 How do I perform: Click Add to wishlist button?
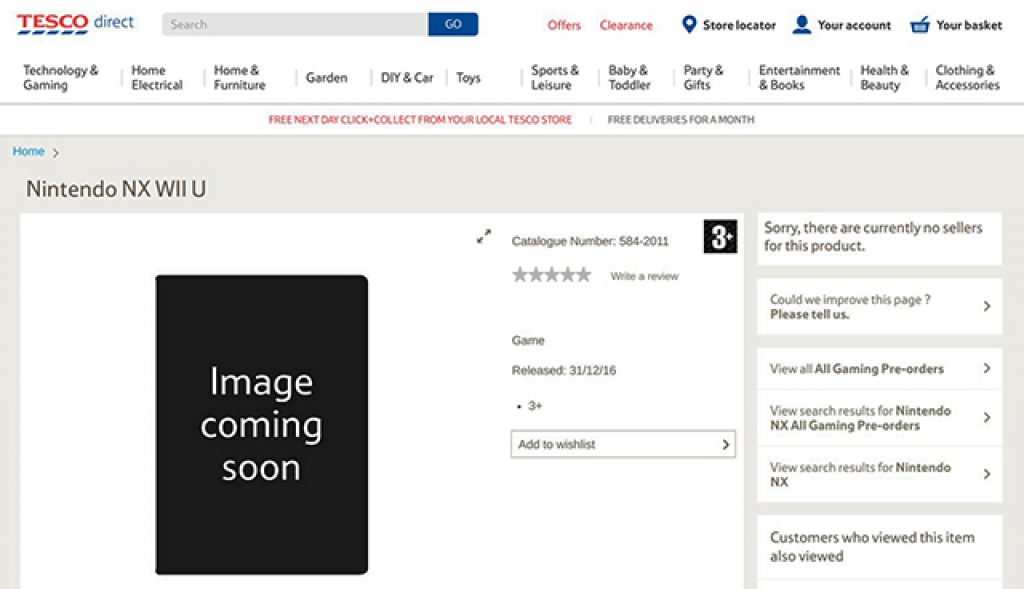pos(623,444)
